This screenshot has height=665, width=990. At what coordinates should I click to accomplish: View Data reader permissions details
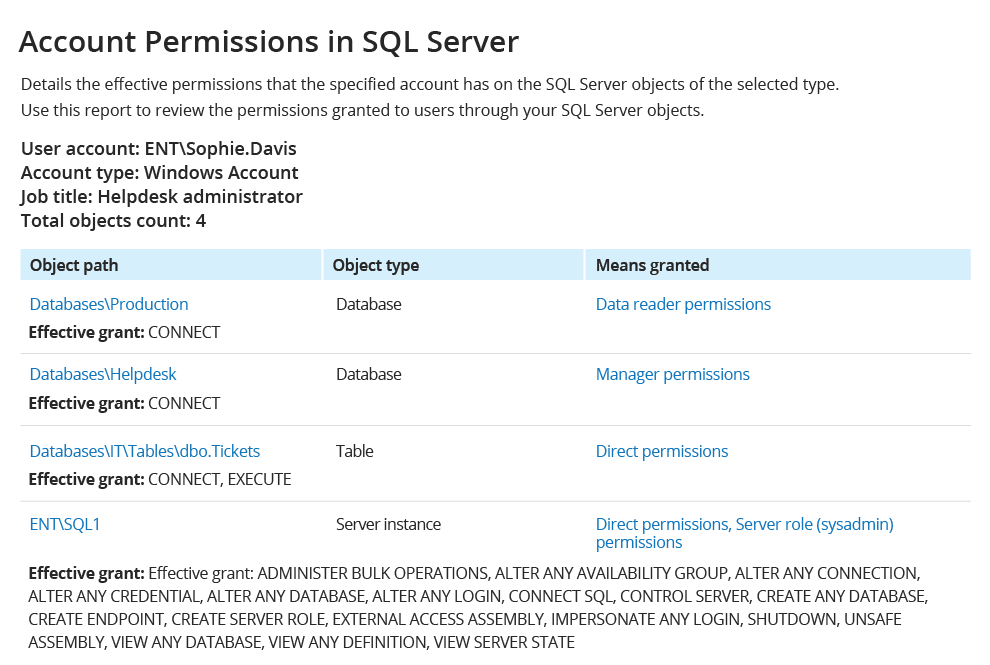tap(683, 304)
